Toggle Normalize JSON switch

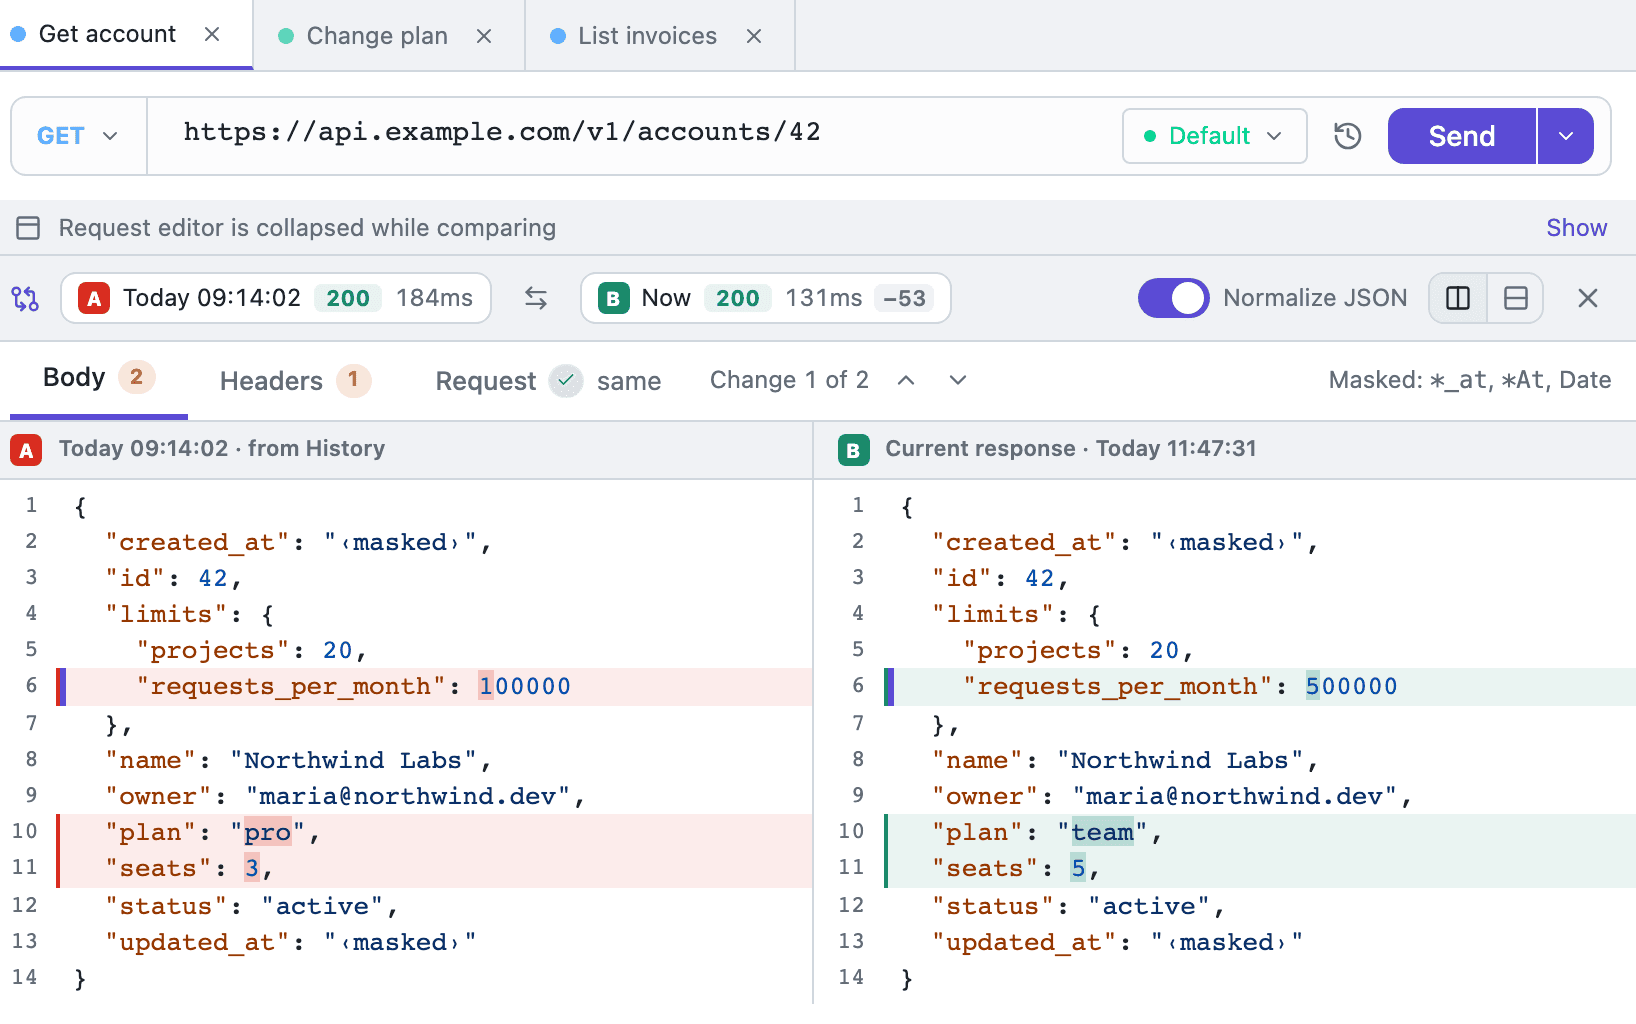tap(1173, 298)
